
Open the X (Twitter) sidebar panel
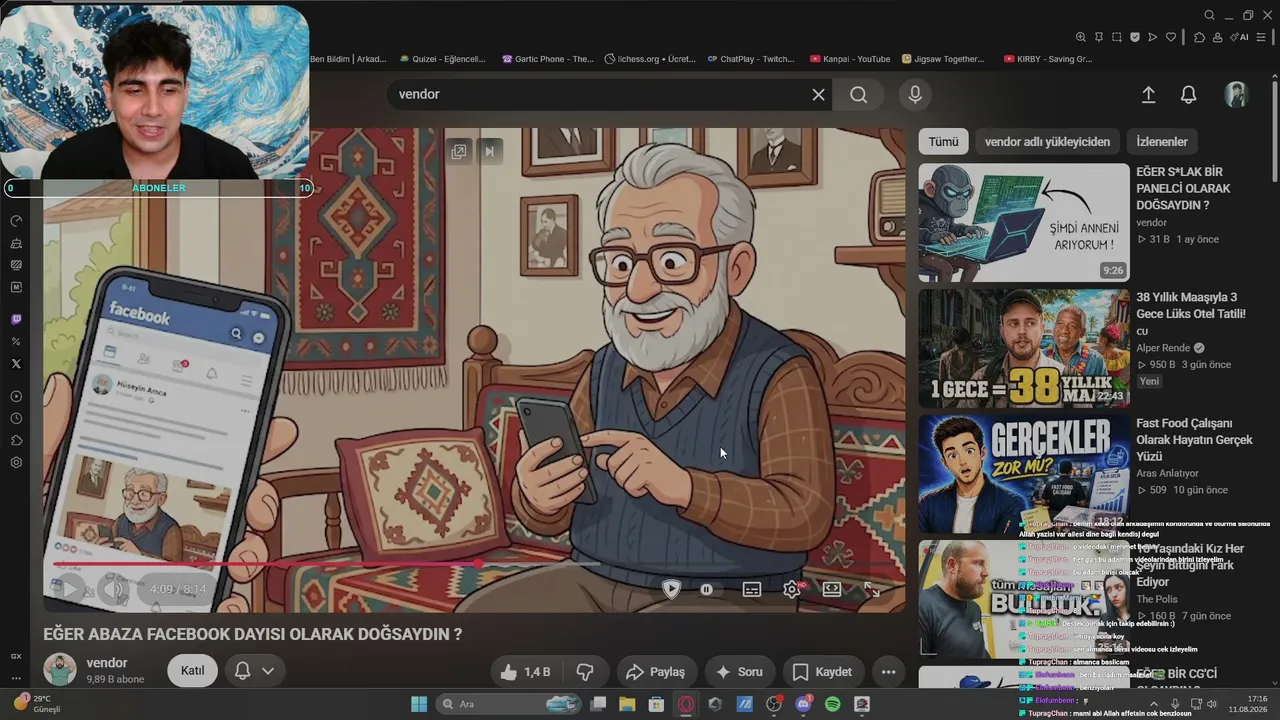point(16,364)
